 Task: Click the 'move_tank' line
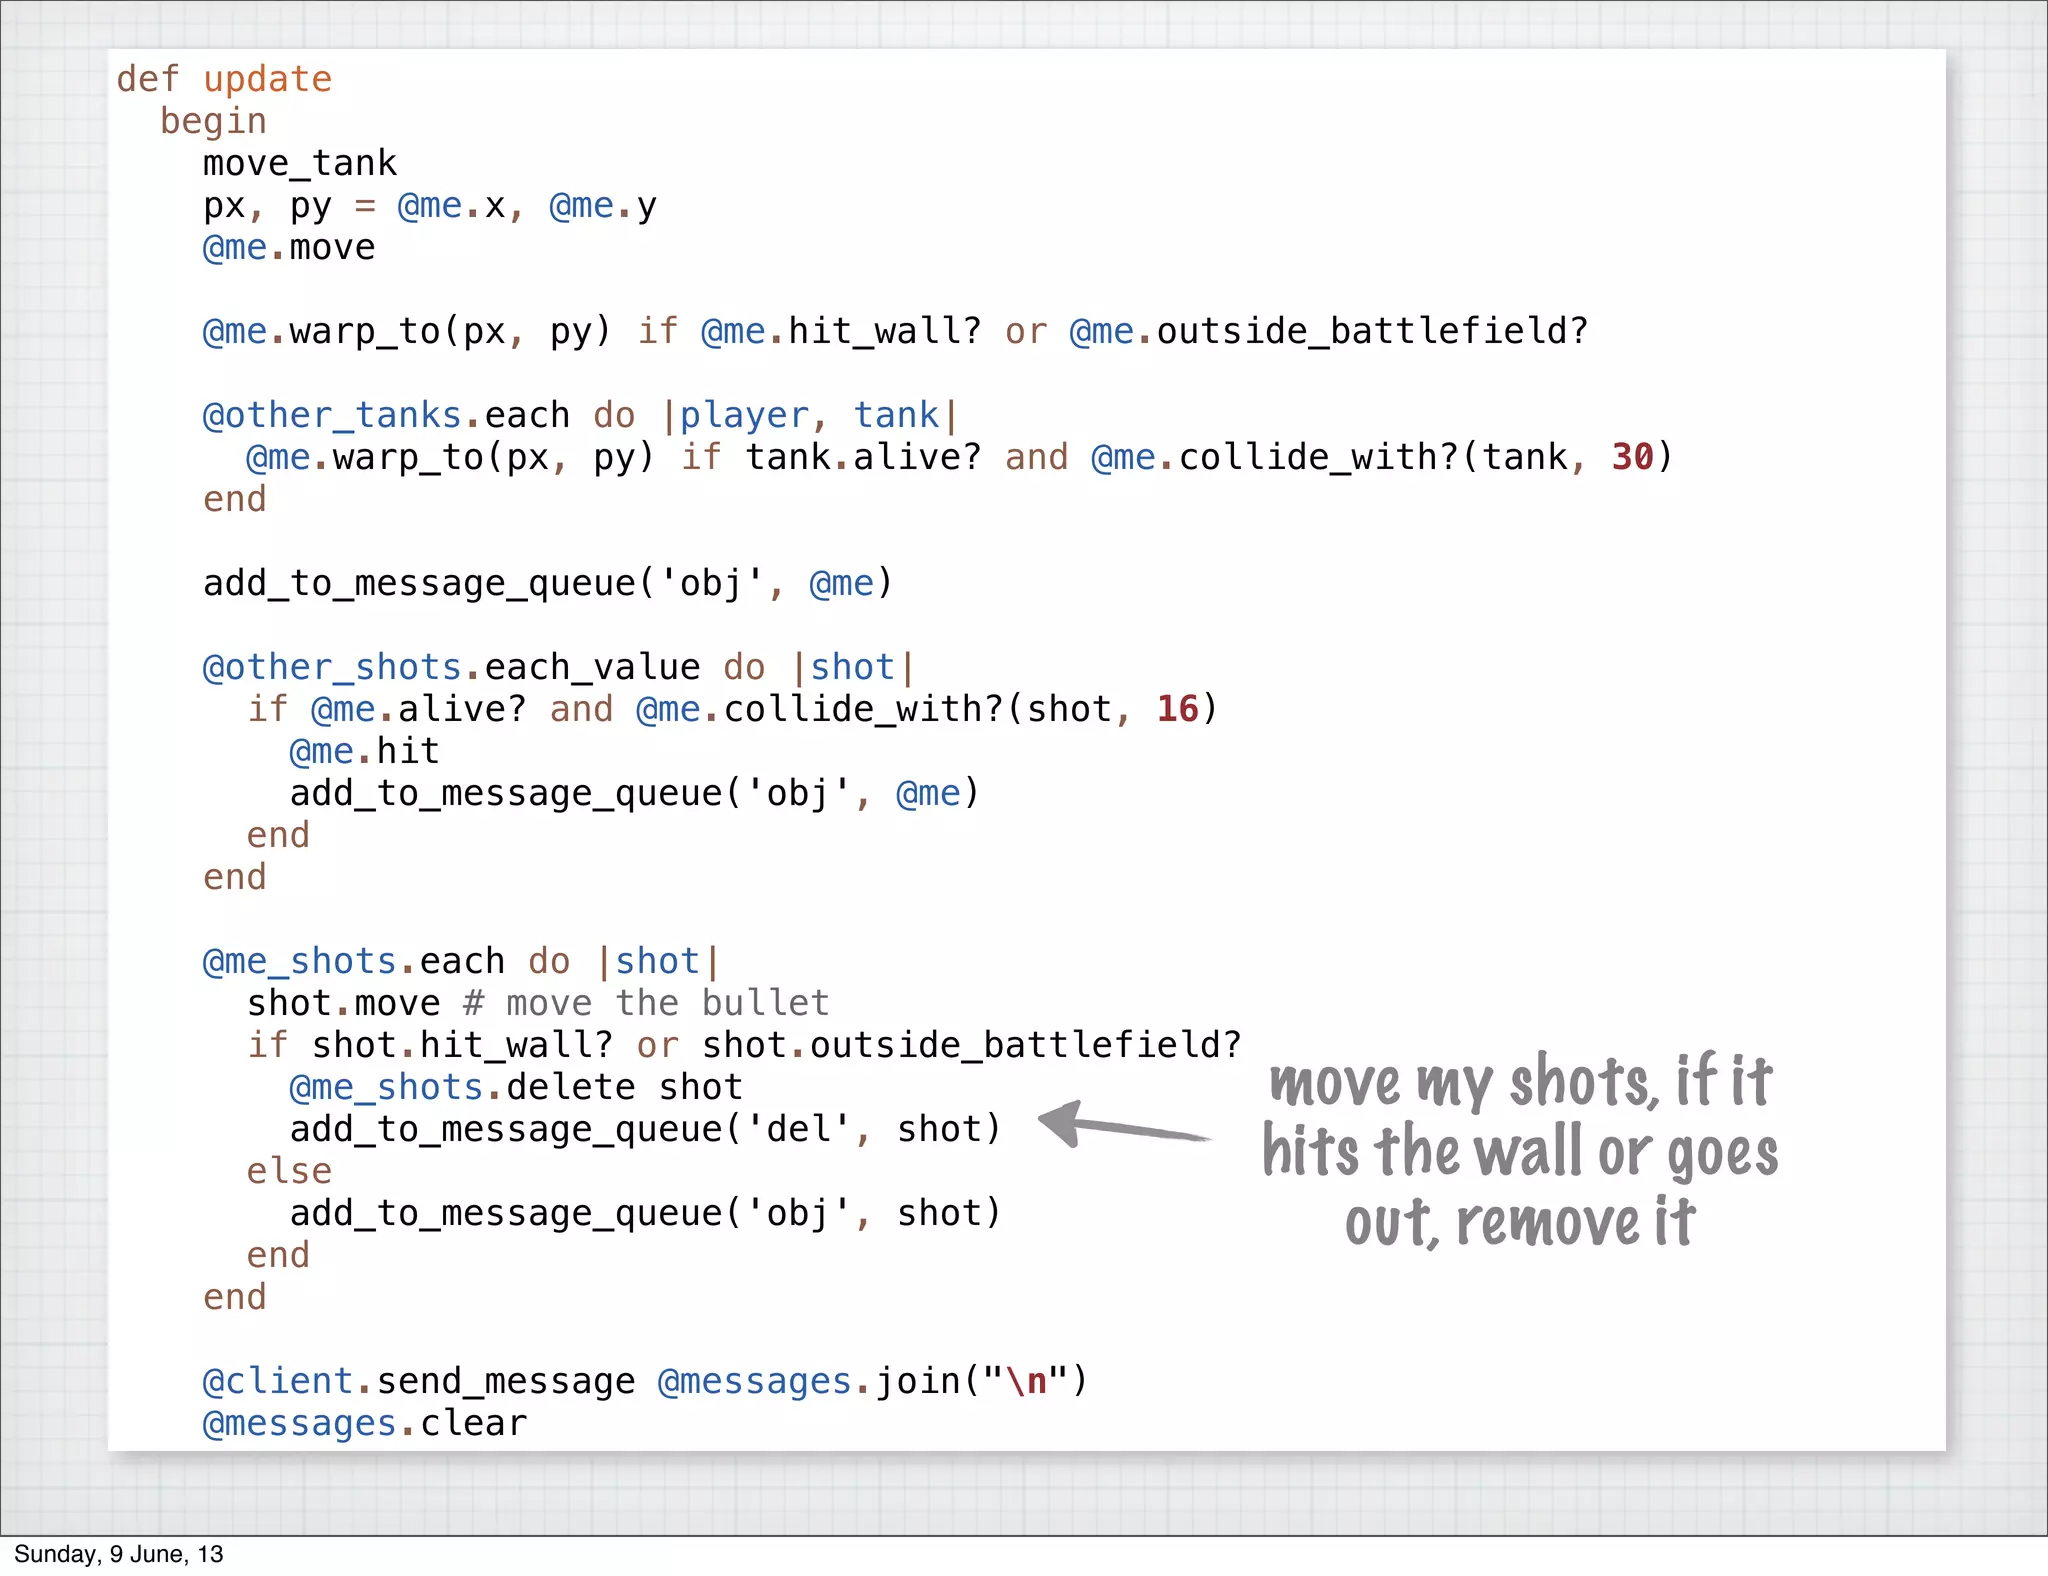300,163
